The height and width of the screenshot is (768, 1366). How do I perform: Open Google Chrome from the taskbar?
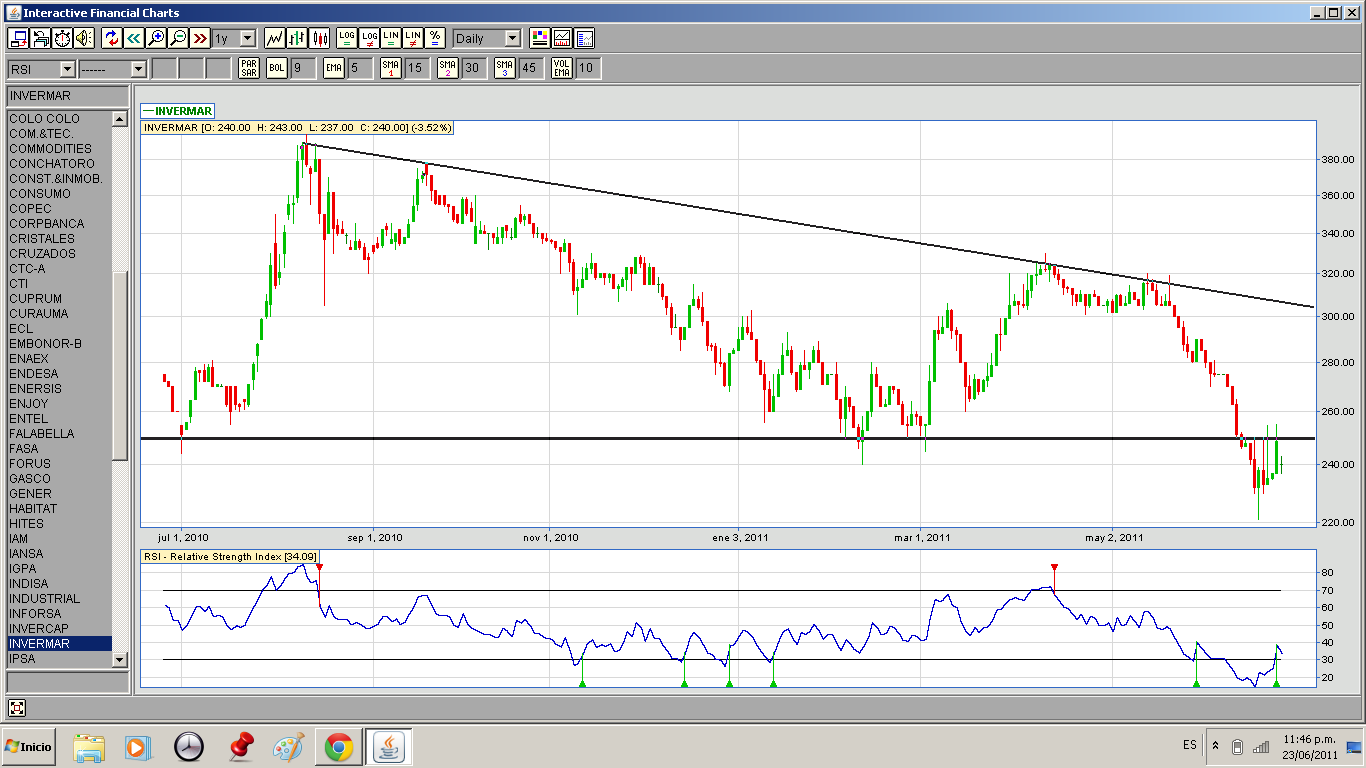point(338,747)
